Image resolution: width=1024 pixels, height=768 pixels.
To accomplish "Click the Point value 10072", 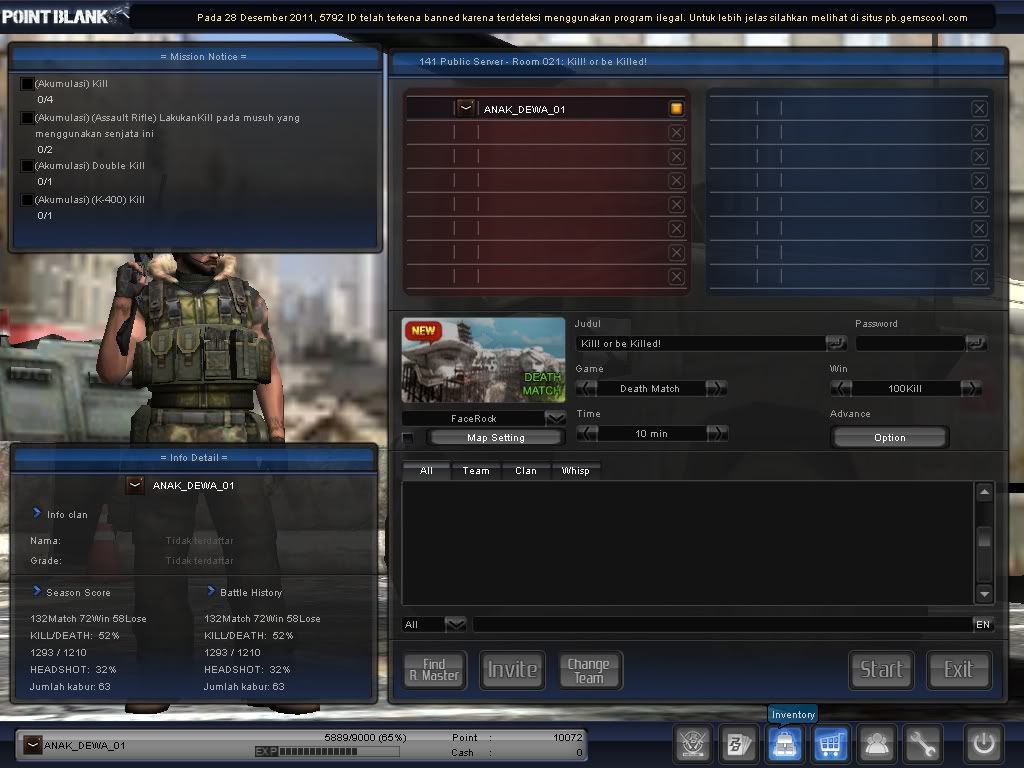I will click(x=568, y=737).
